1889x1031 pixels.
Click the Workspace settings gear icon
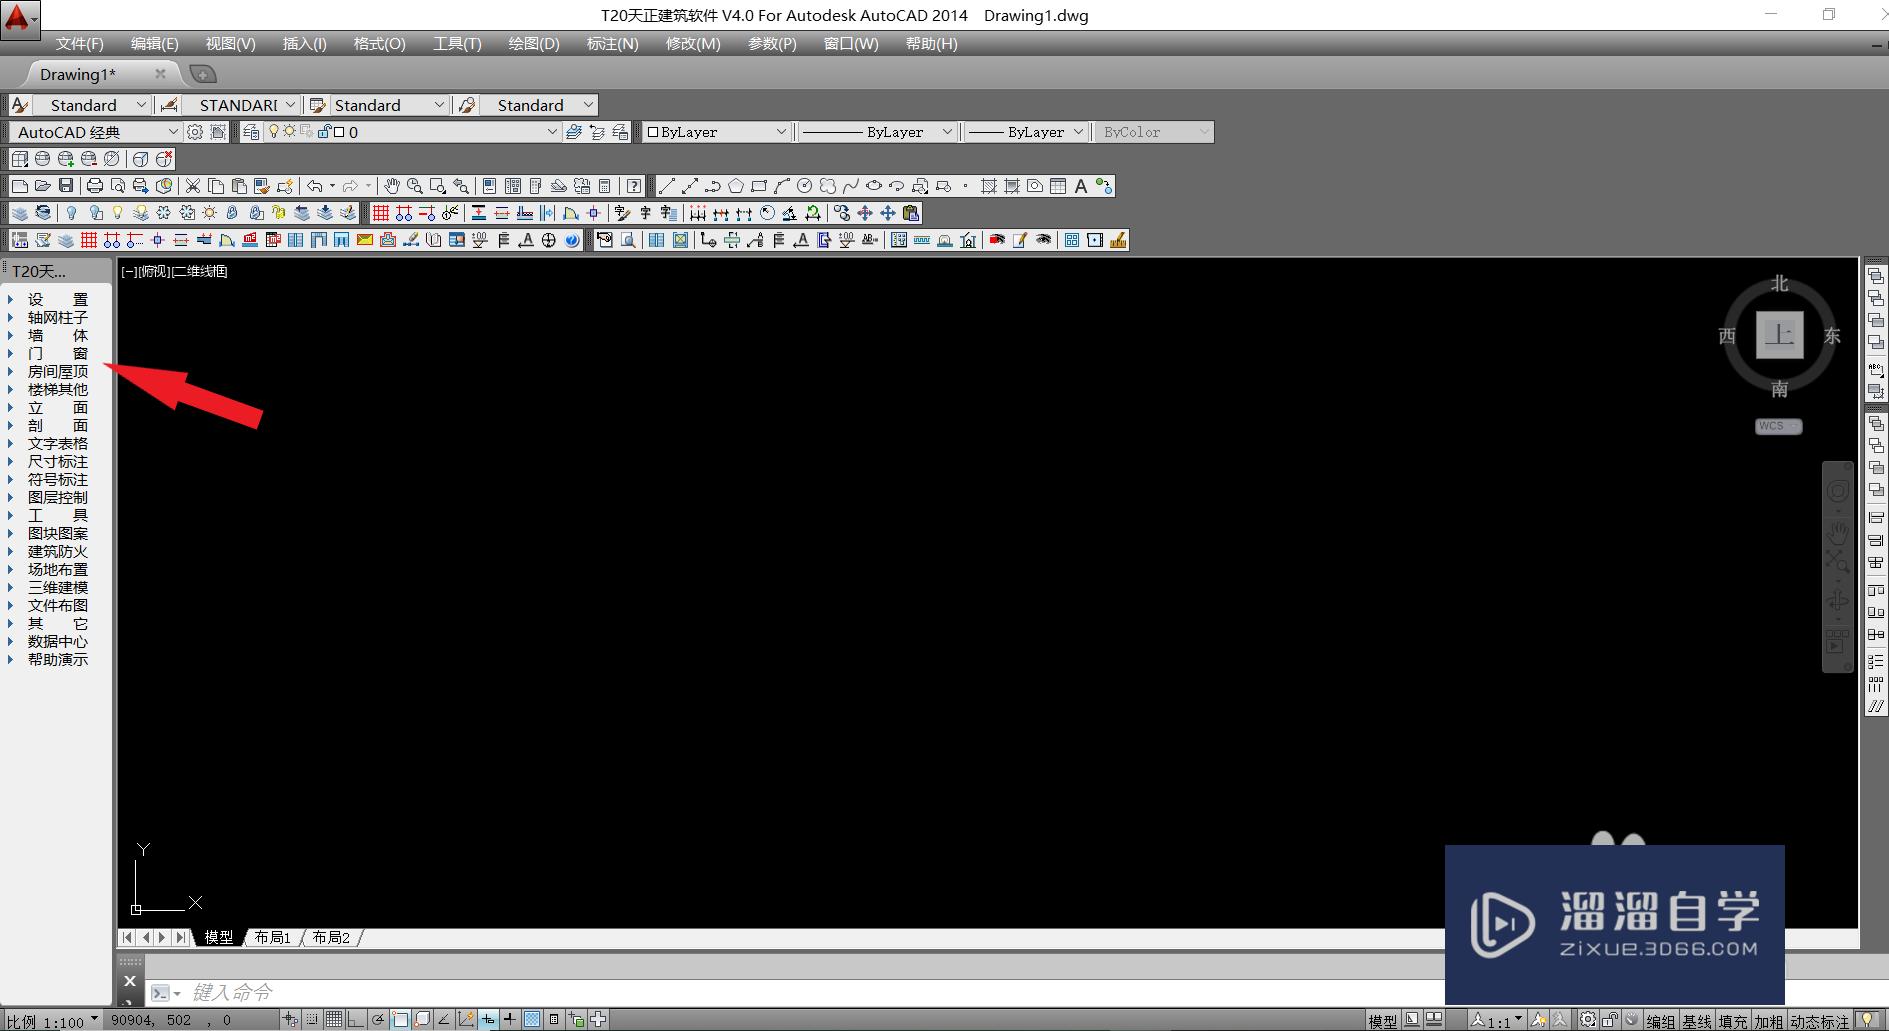pos(195,132)
